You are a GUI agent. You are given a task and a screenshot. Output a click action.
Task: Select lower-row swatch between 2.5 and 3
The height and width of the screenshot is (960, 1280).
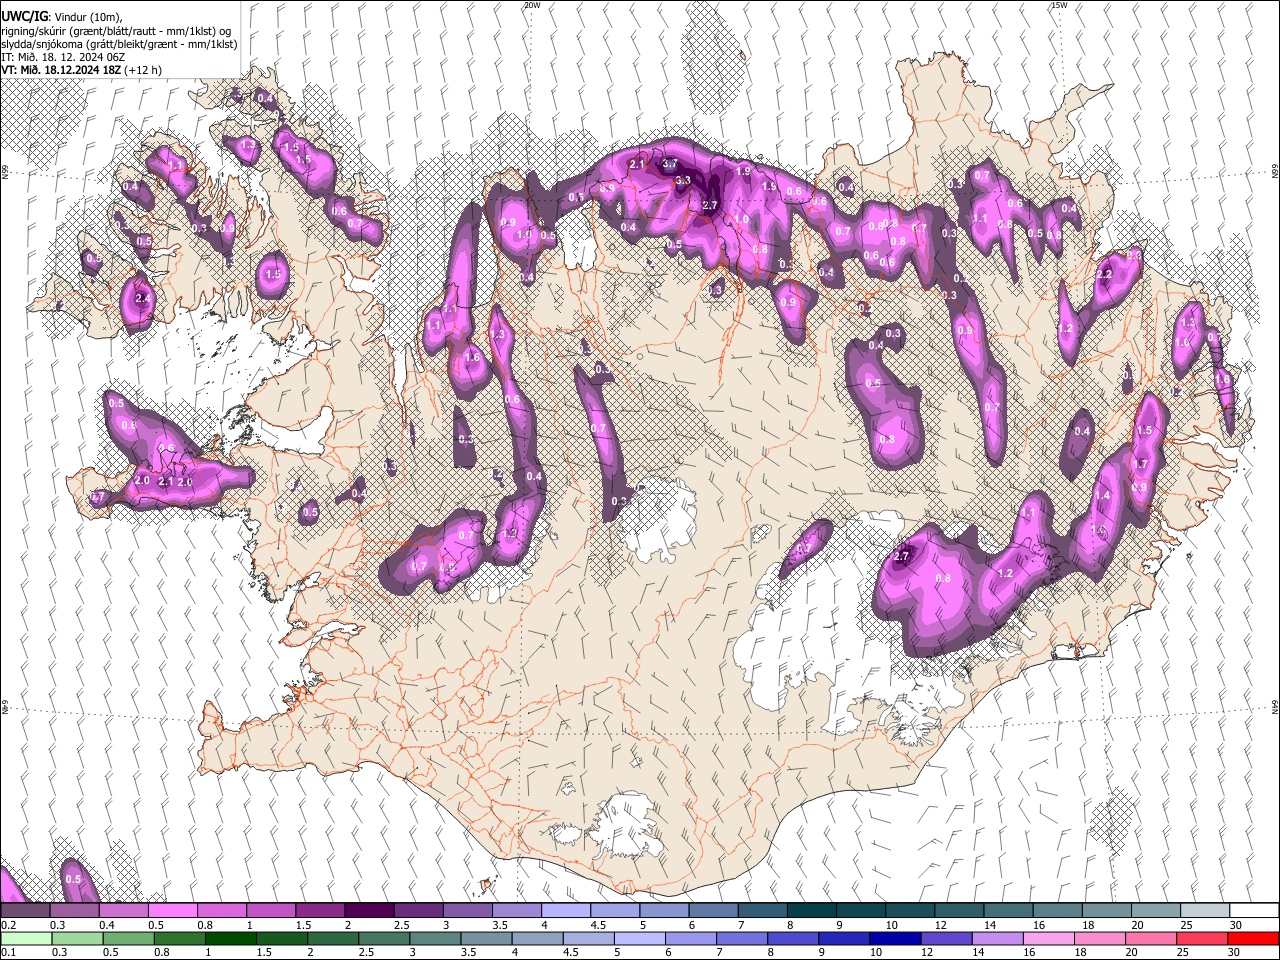coord(384,938)
